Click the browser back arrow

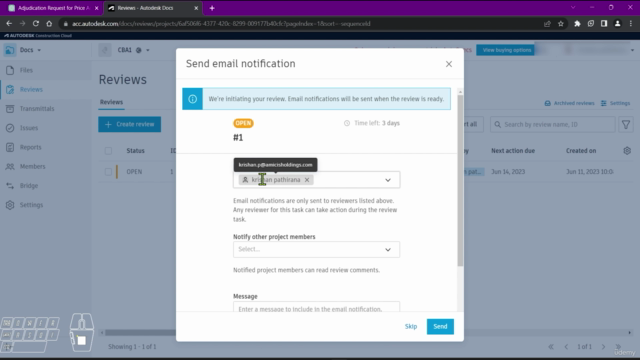point(9,24)
